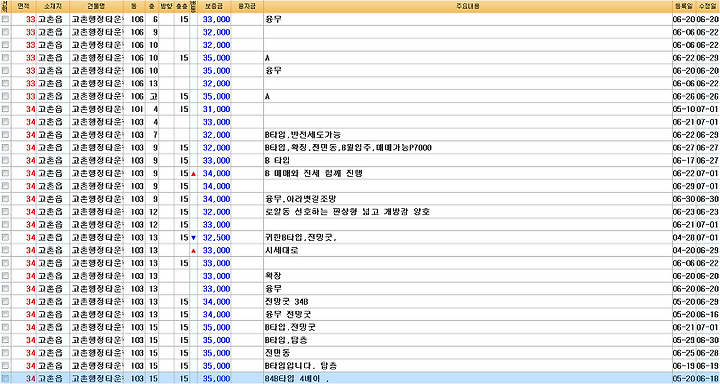The image size is (720, 384).
Task: Select deposit value 32,500
Action: 216,238
